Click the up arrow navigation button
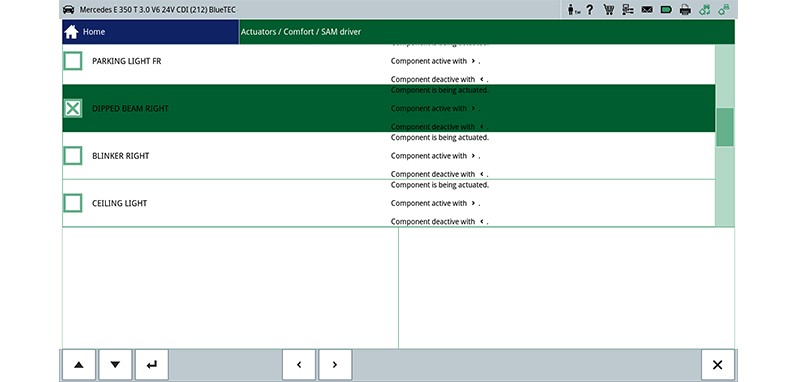 coord(79,365)
